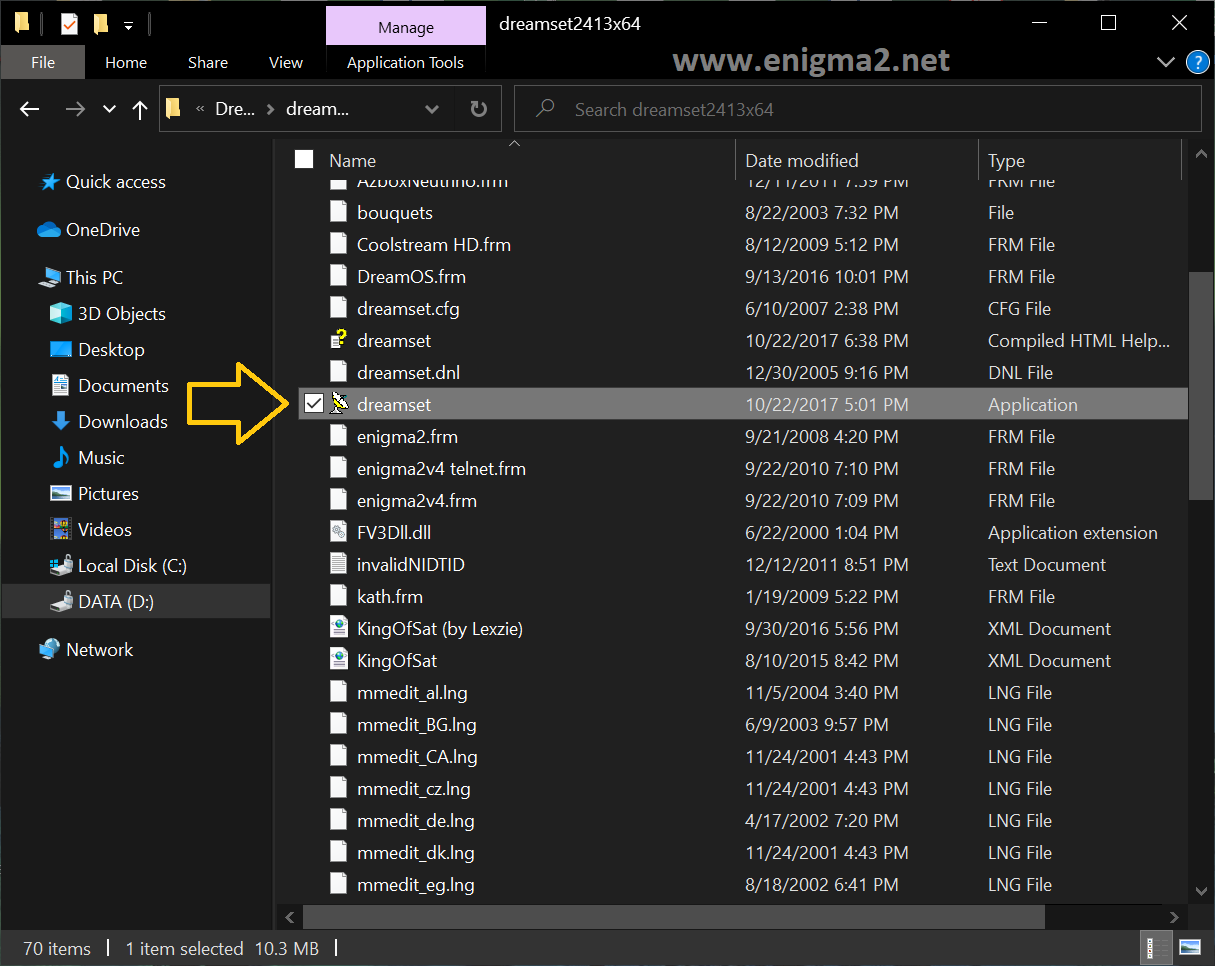This screenshot has width=1215, height=966.
Task: Toggle the select-all checkbox in header
Action: click(304, 160)
